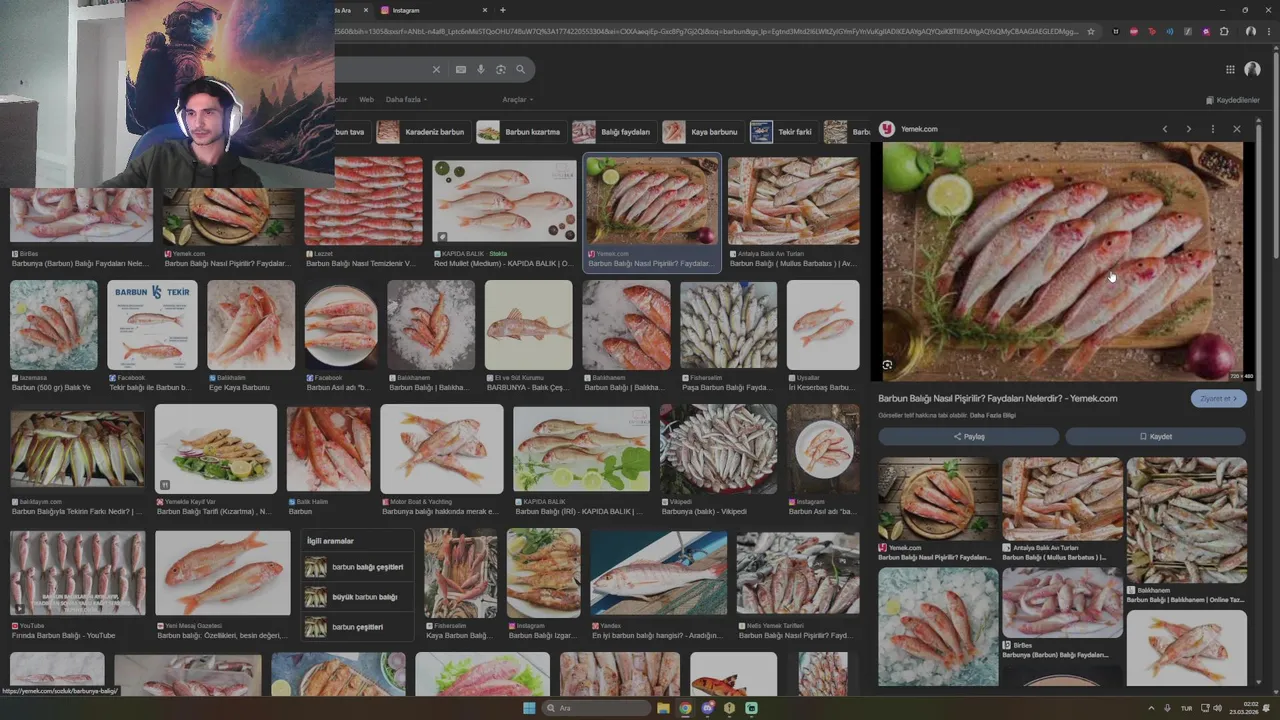Open the taskbar volume control
This screenshot has height=720, width=1280.
tap(1217, 708)
